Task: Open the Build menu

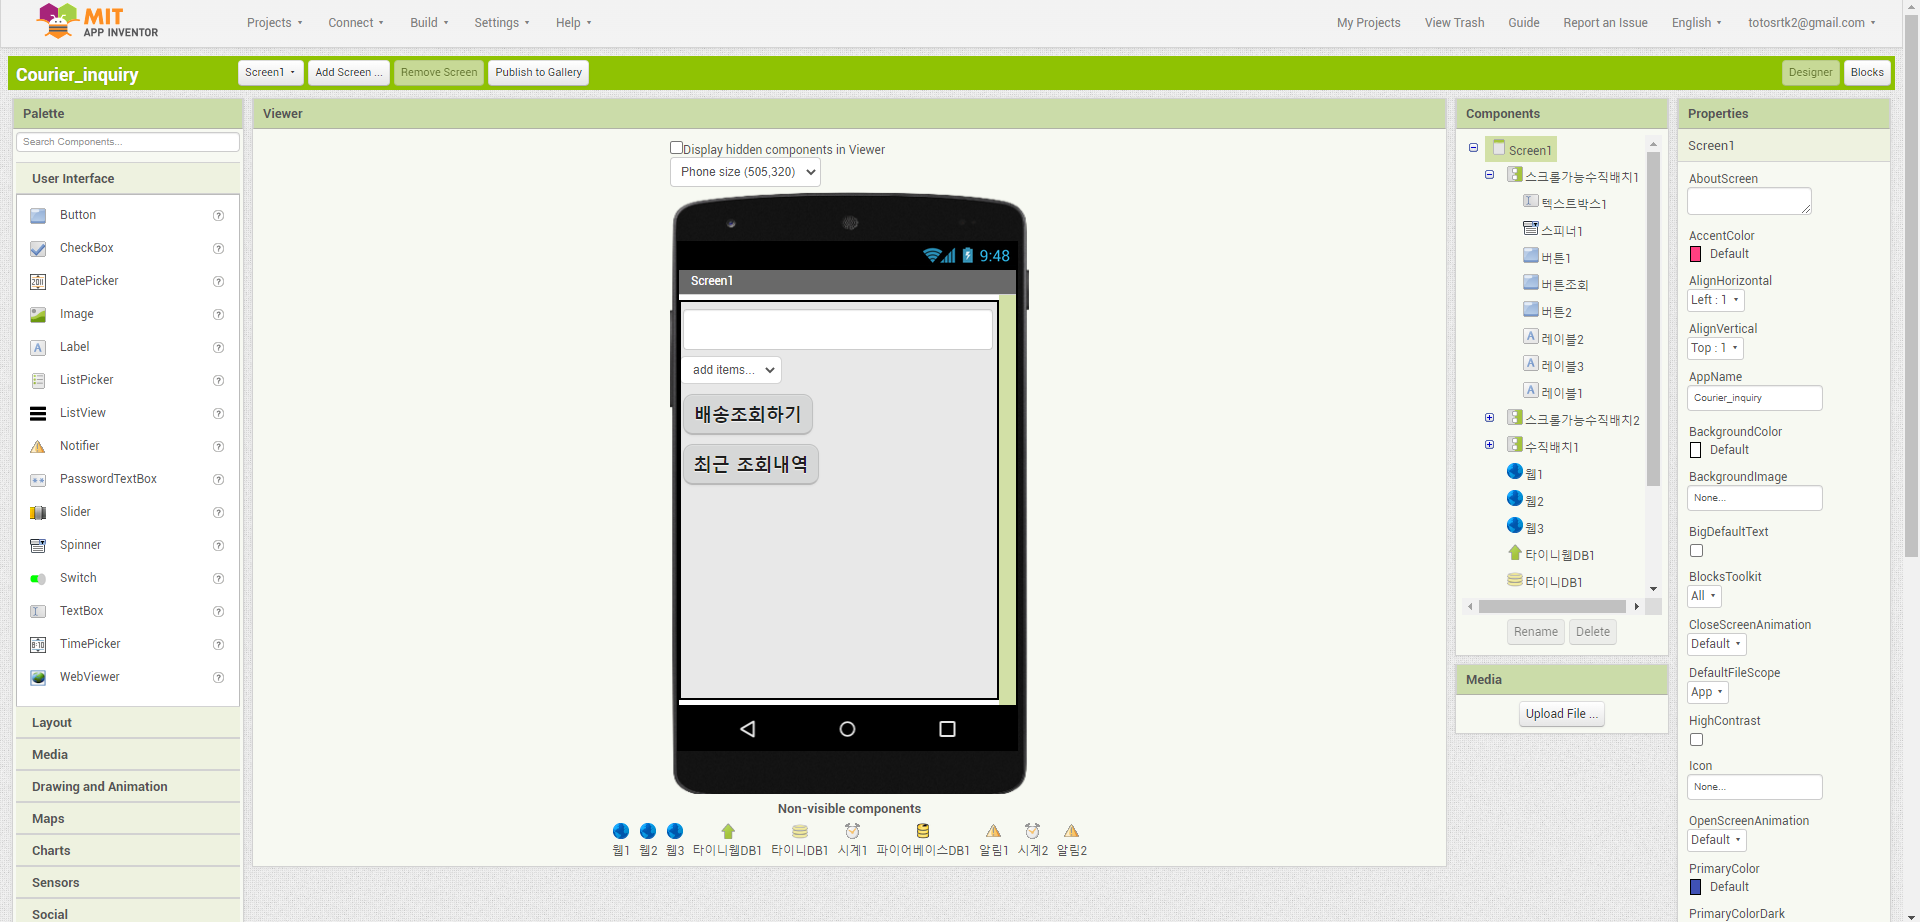Action: click(429, 23)
